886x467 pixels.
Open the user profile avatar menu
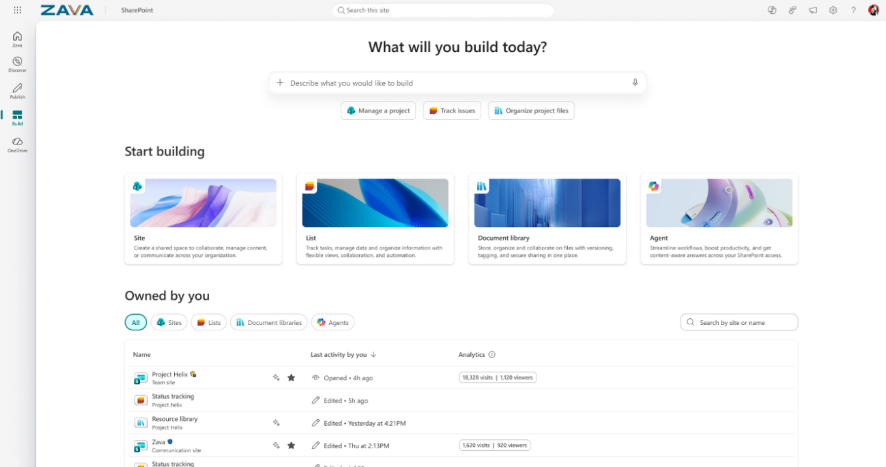point(873,10)
